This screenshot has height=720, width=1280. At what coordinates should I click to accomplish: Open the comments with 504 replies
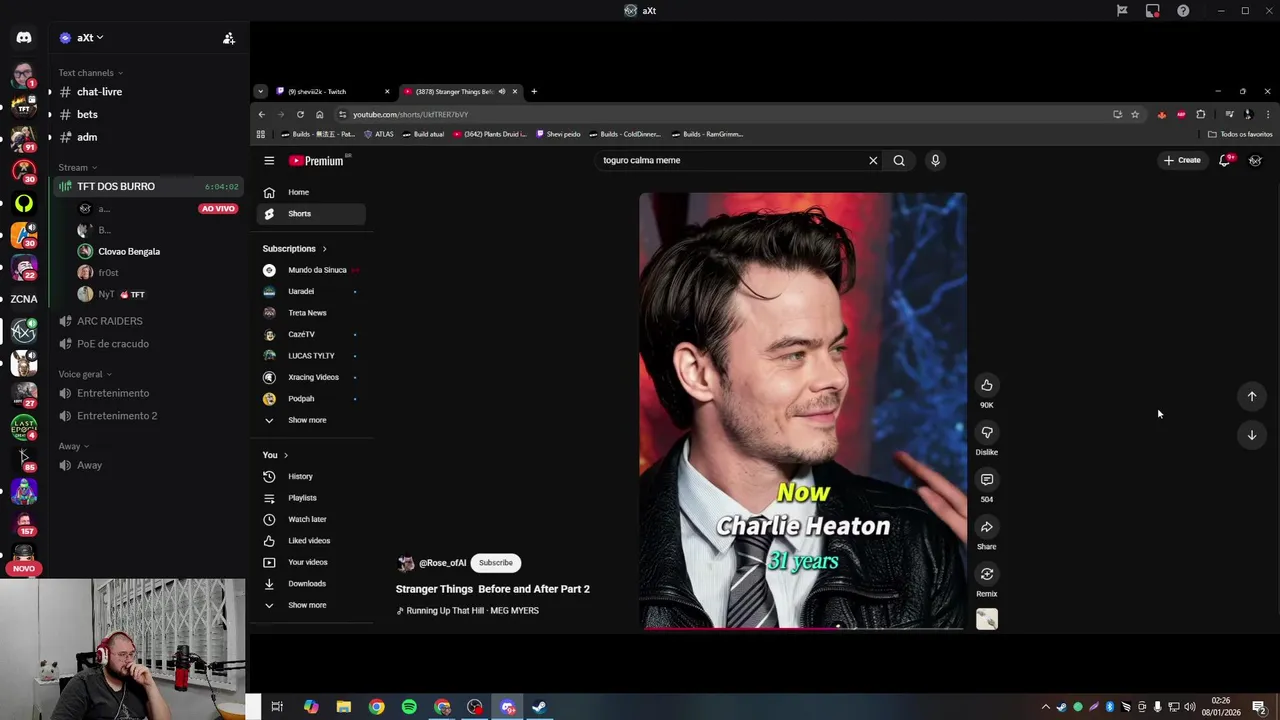click(x=986, y=480)
